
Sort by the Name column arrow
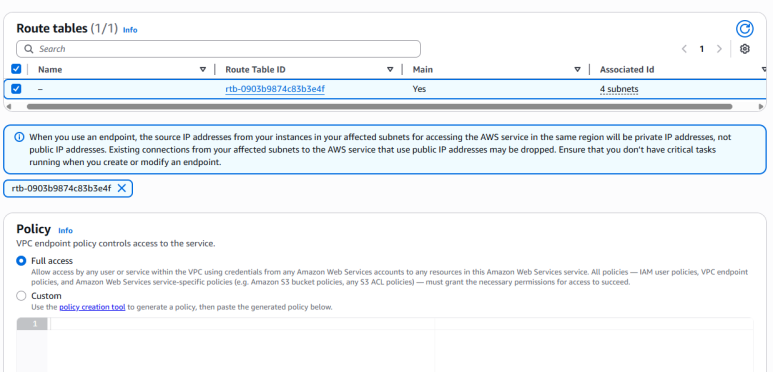(203, 69)
